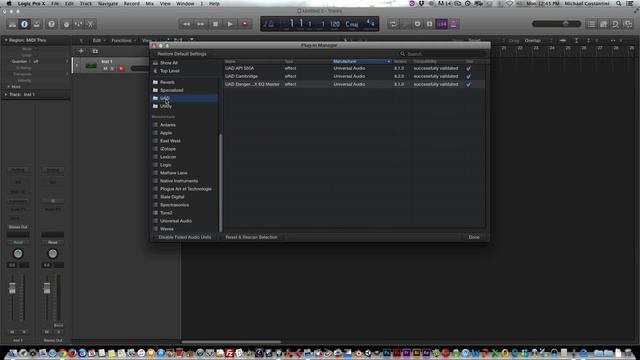Click the Fast Forward transport button

[x=201, y=24]
